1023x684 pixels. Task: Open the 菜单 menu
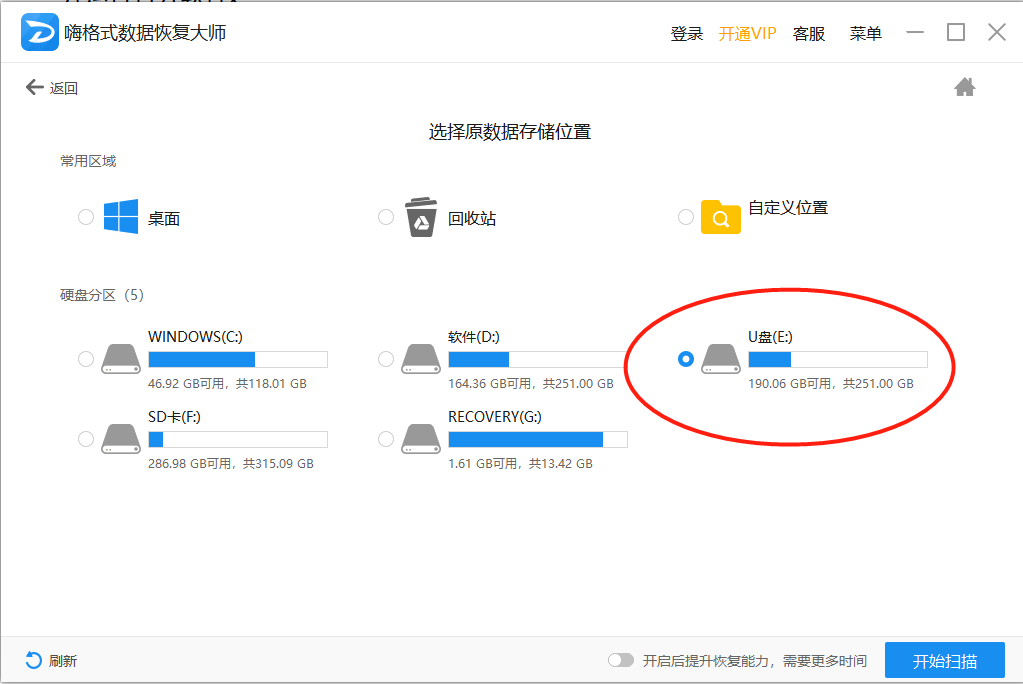866,33
